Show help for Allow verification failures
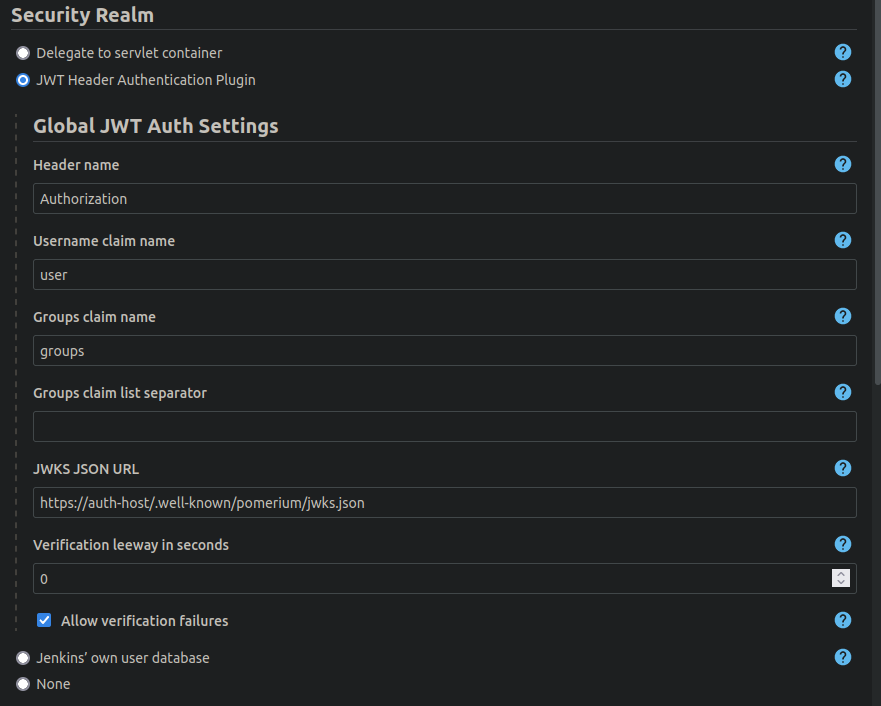This screenshot has width=881, height=706. pos(842,620)
